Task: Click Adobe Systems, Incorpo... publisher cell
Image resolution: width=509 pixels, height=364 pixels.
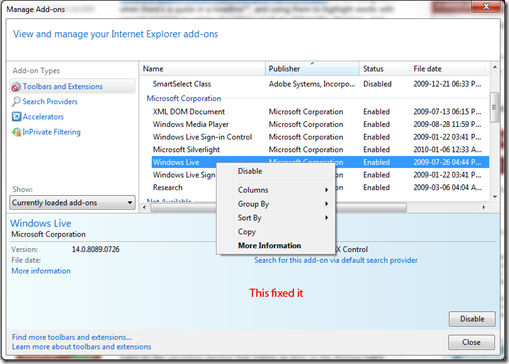Action: (x=312, y=84)
